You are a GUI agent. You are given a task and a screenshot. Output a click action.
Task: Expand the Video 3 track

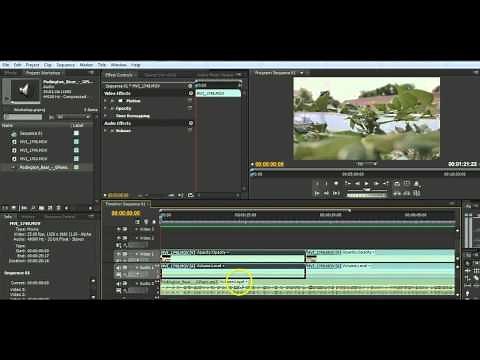[136, 229]
